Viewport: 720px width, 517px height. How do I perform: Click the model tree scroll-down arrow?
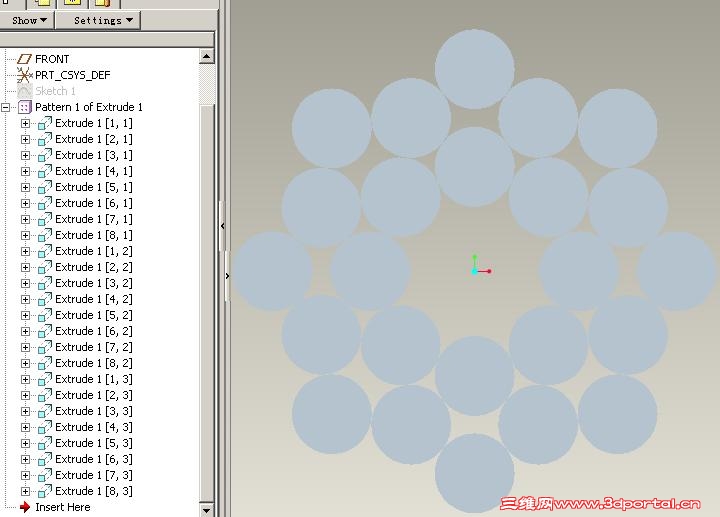tap(207, 510)
